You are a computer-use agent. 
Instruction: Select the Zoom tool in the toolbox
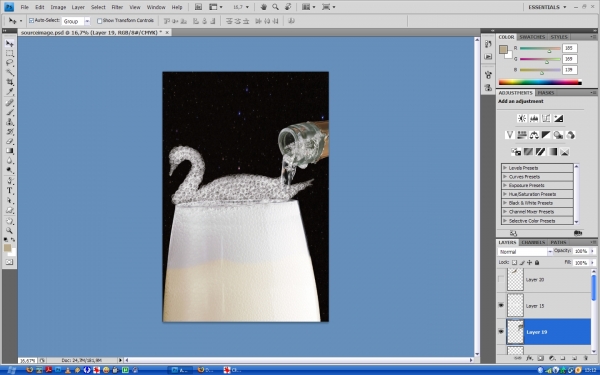click(x=10, y=231)
